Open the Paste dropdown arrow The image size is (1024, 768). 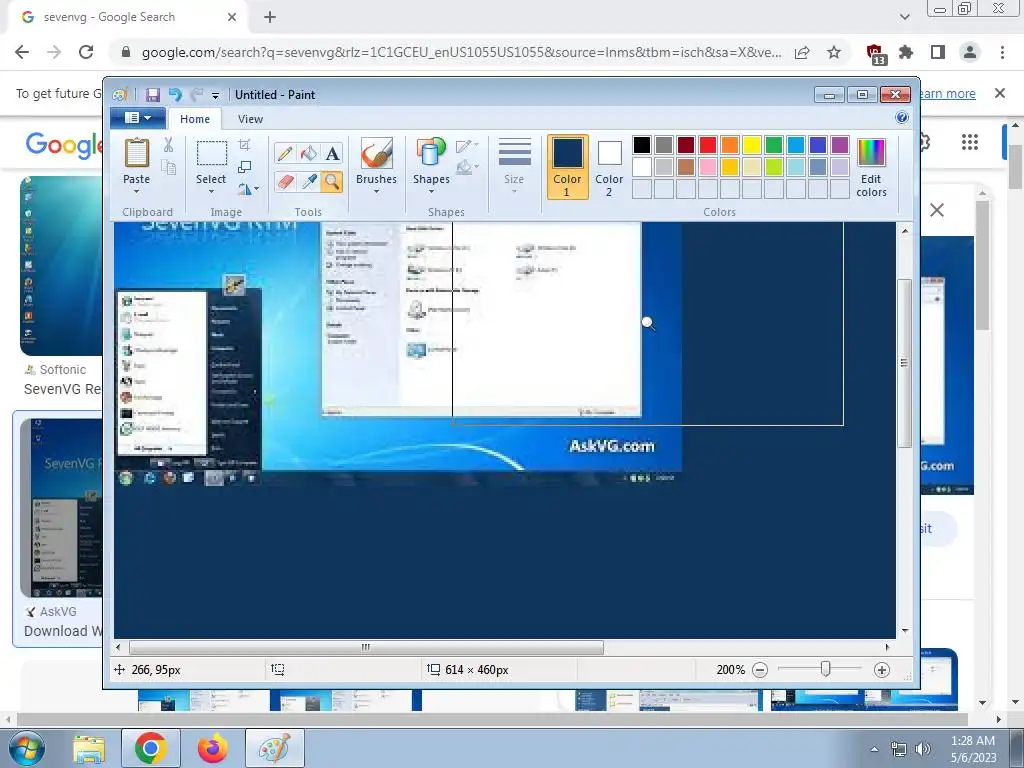click(136, 192)
